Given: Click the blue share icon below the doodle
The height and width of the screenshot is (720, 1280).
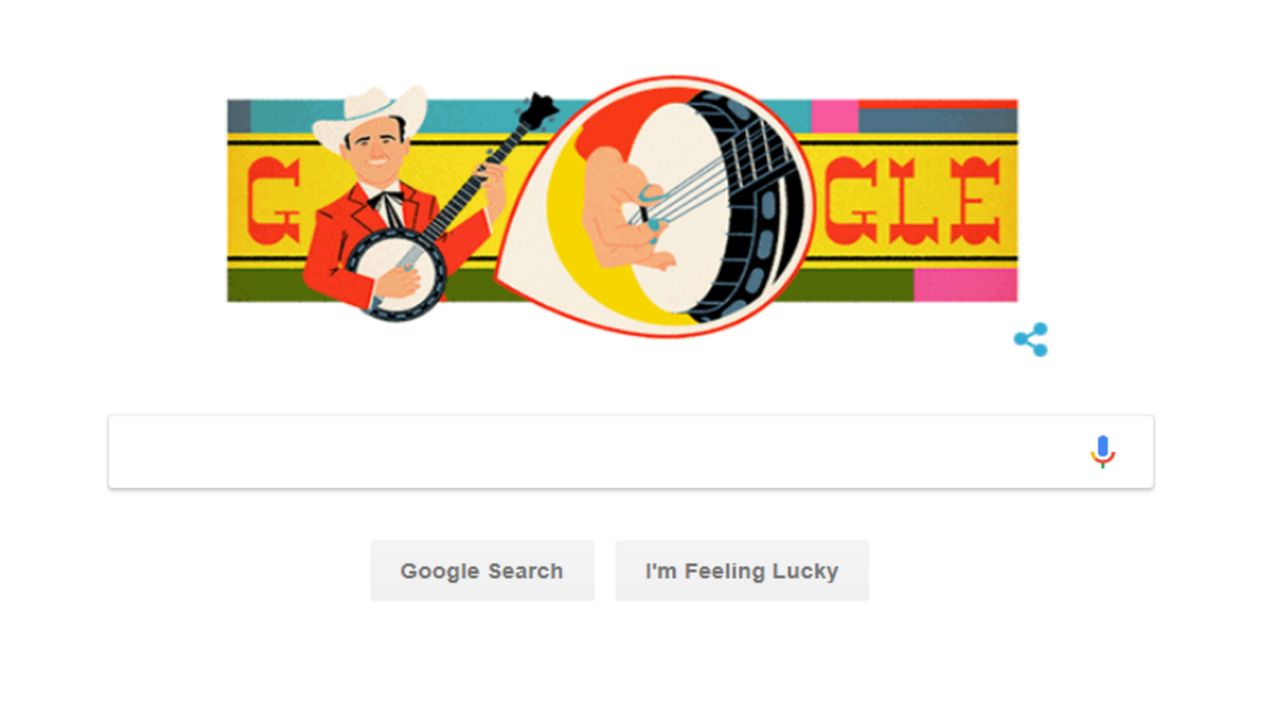Looking at the screenshot, I should 1031,340.
